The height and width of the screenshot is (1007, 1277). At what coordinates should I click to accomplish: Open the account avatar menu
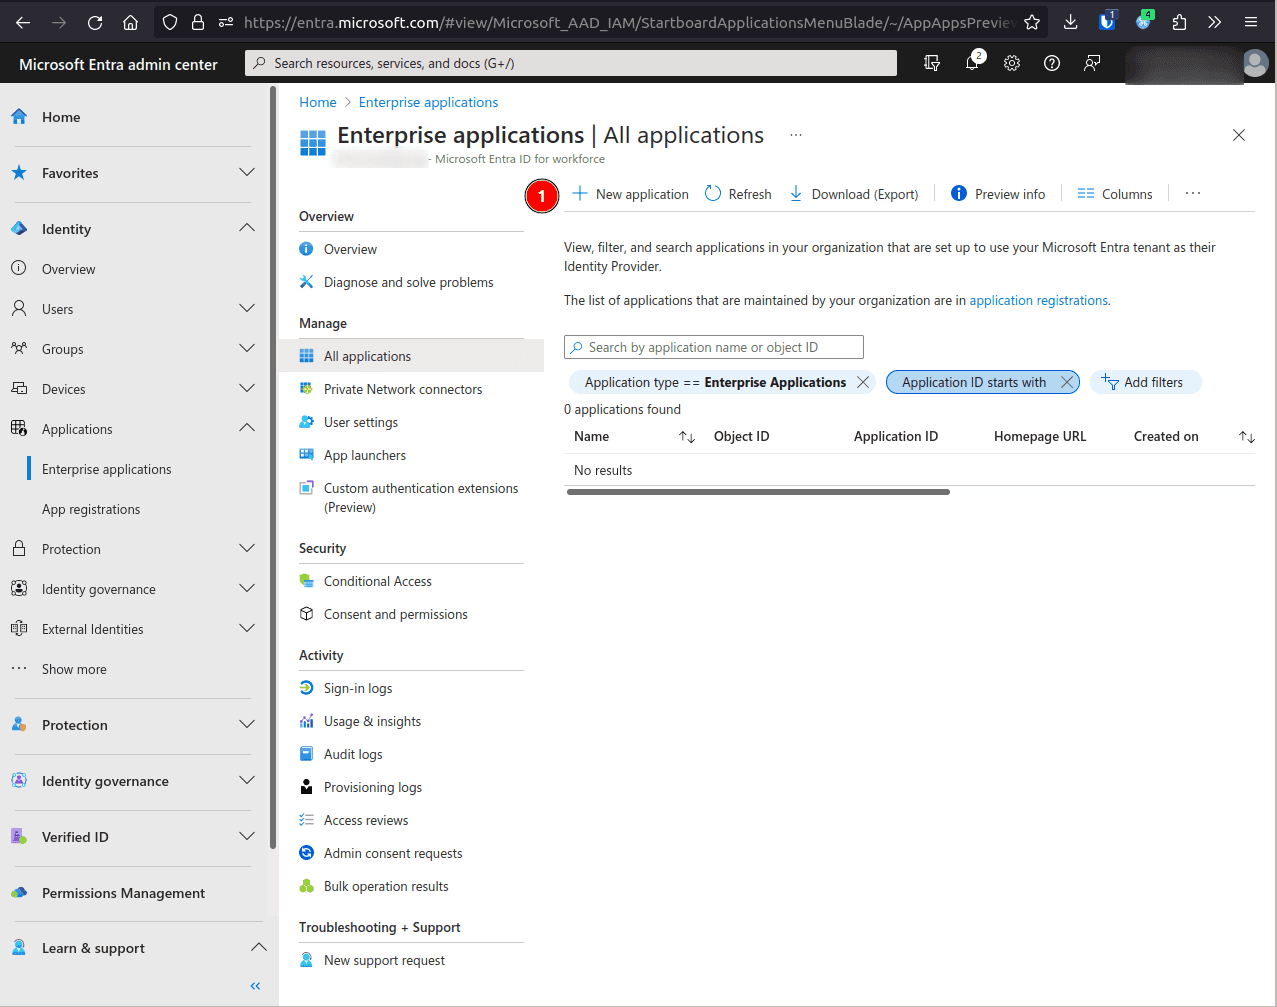click(1255, 63)
